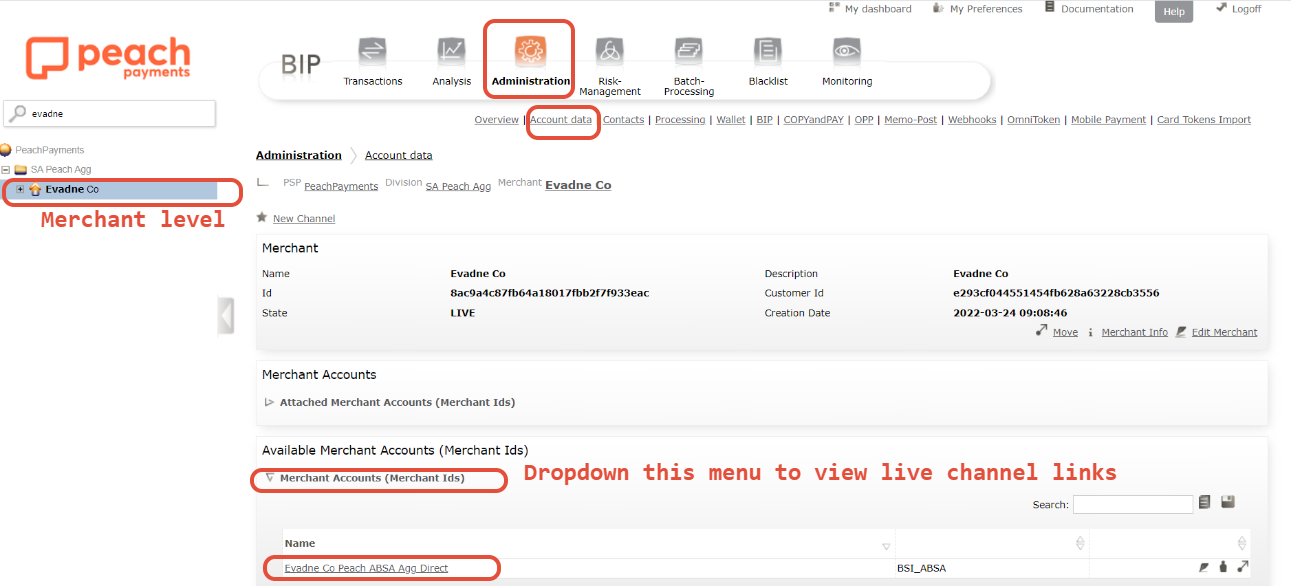This screenshot has width=1291, height=586.
Task: Sort by the last column arrows
Action: pyautogui.click(x=1243, y=544)
